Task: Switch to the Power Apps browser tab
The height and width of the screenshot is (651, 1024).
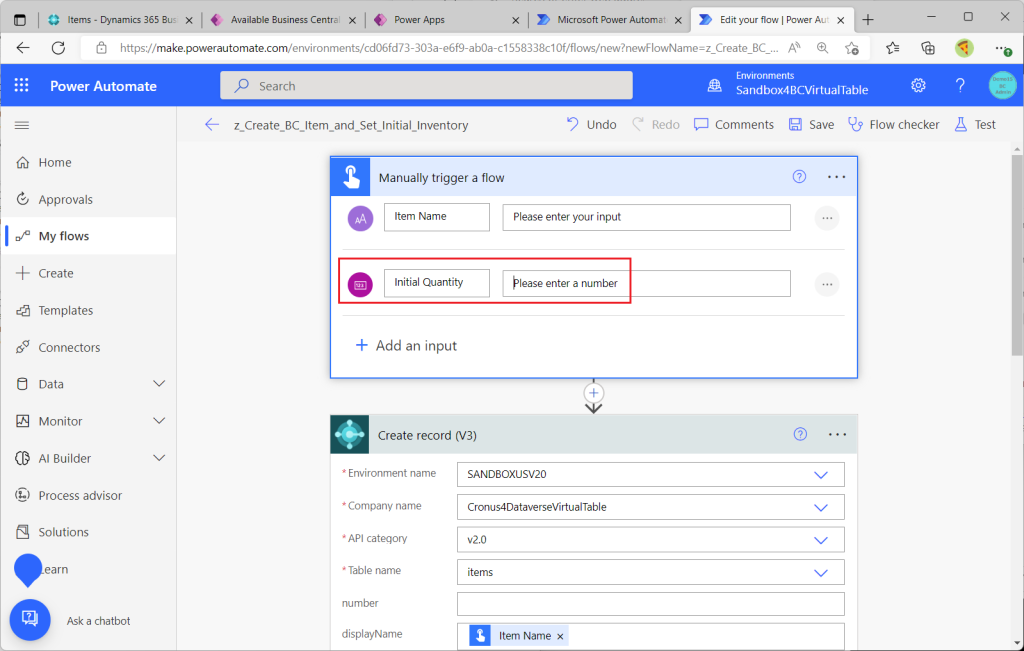Action: [446, 20]
